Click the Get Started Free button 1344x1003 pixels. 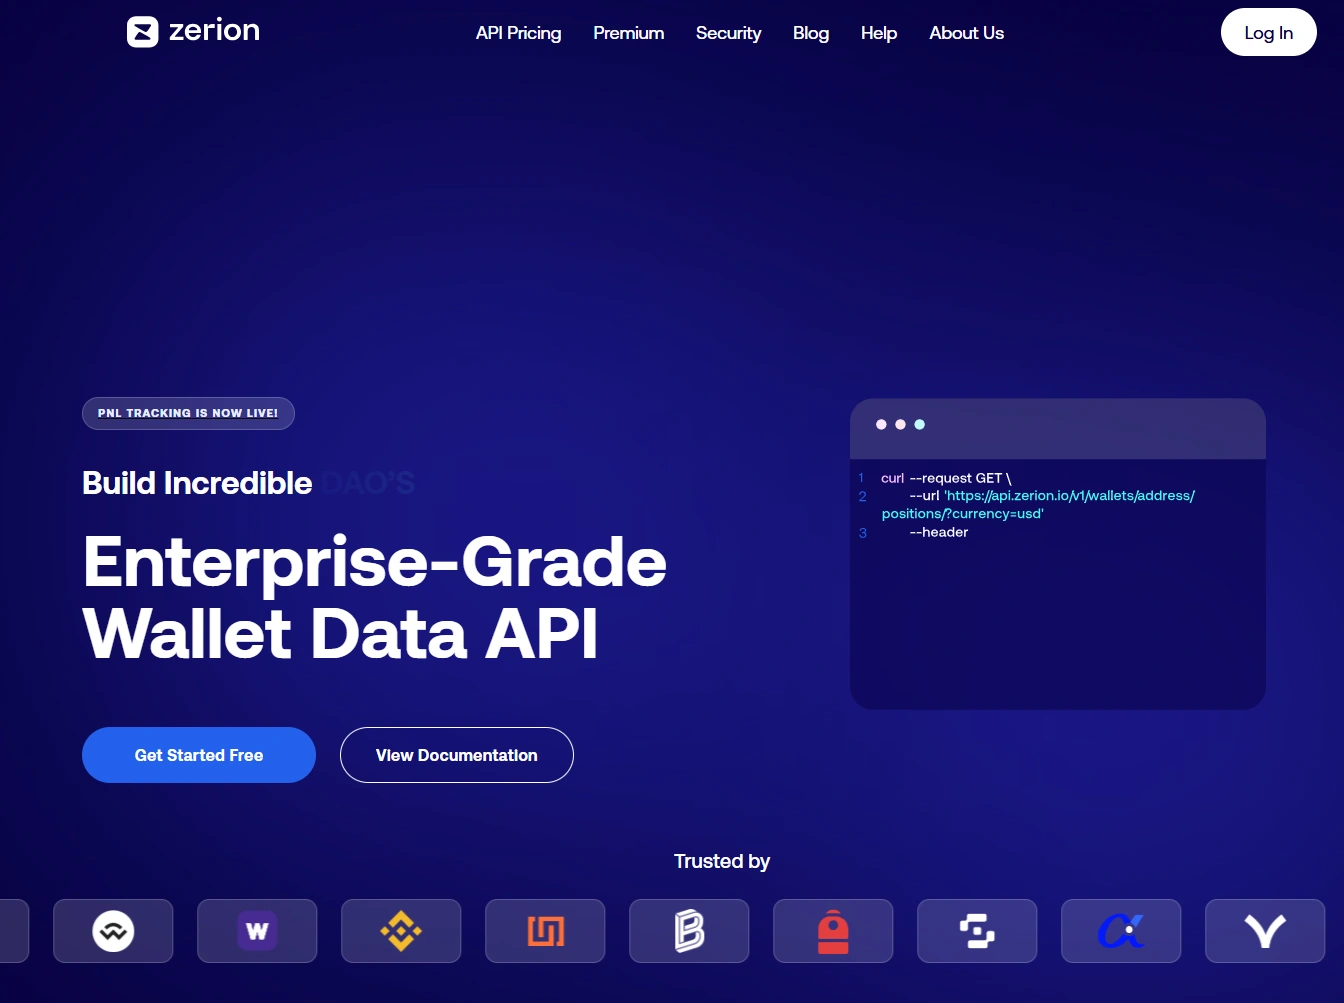coord(199,755)
